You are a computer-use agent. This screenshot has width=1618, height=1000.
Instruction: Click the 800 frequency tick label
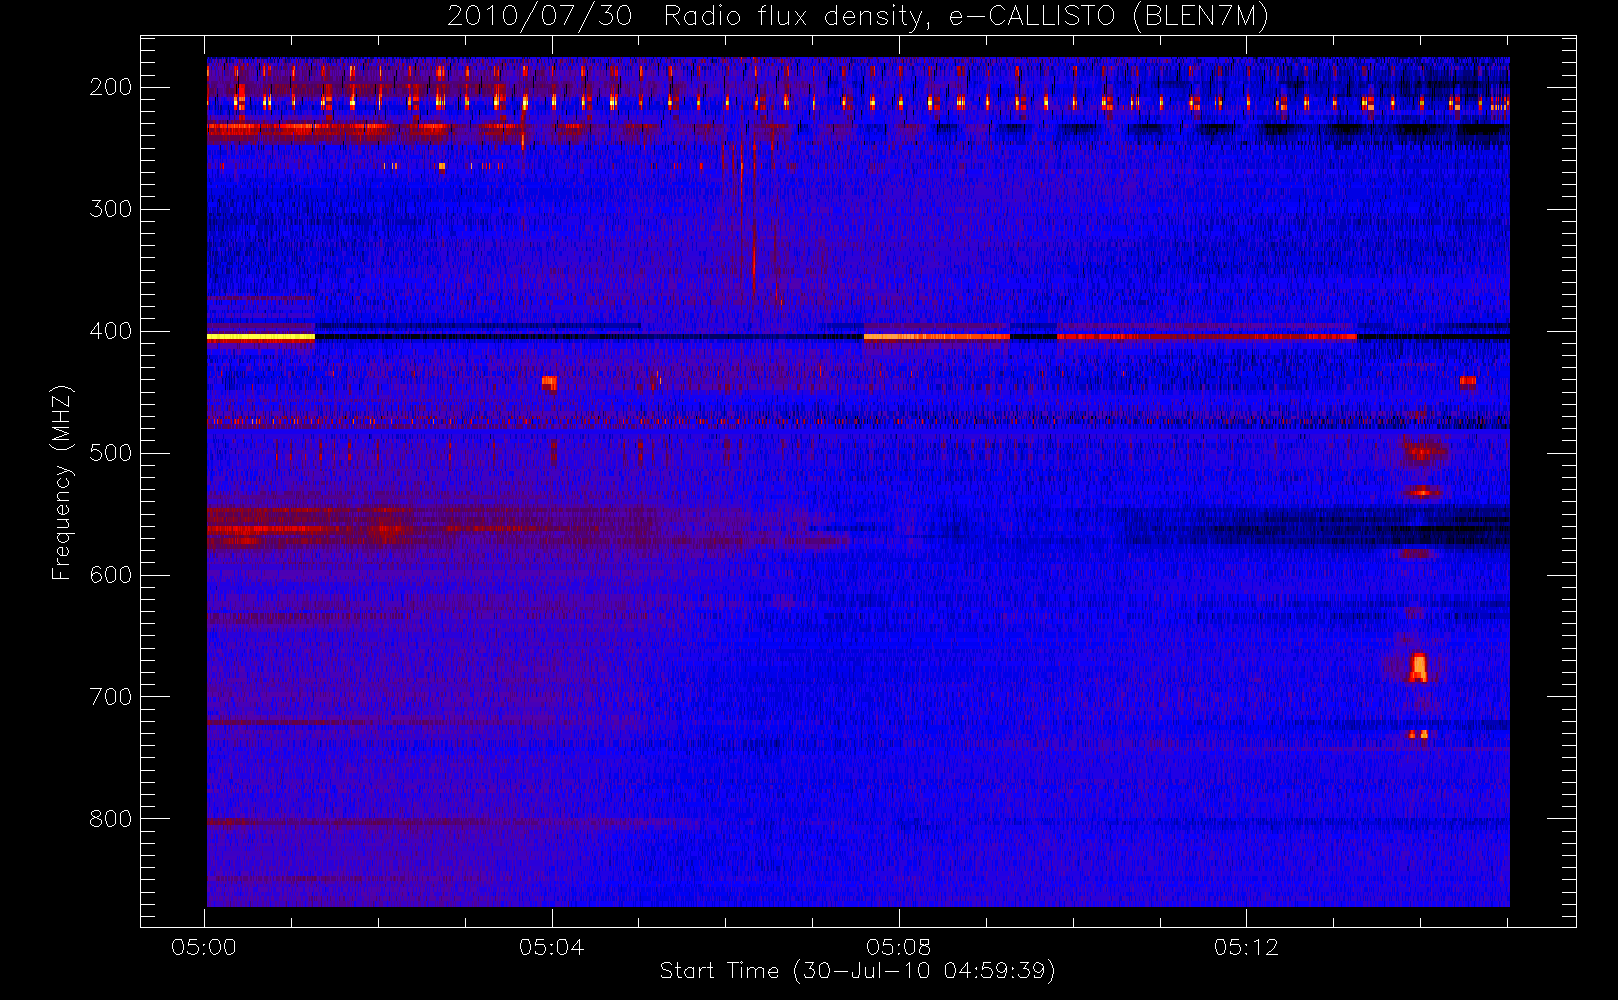pos(111,819)
